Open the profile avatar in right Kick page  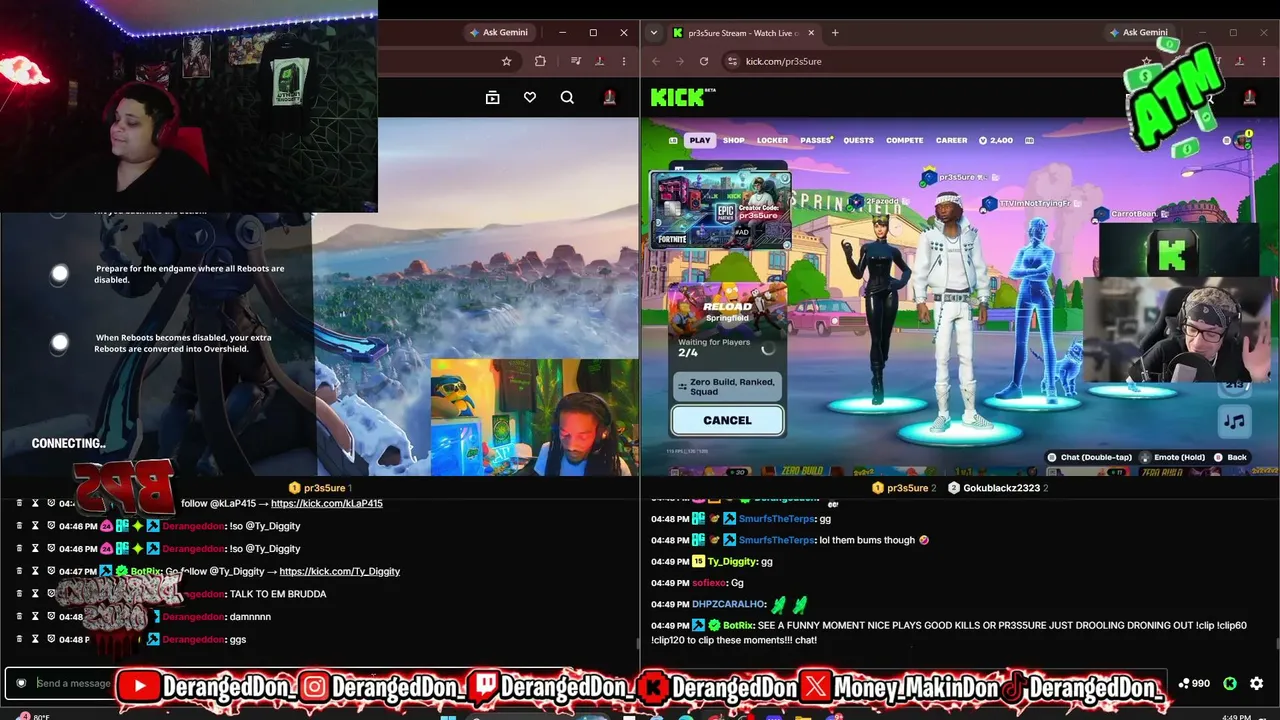[1249, 97]
